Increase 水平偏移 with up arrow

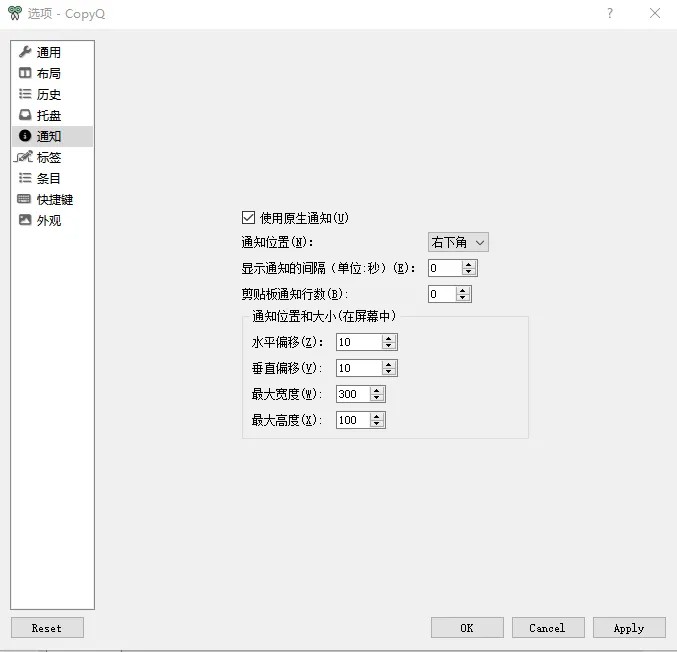[389, 338]
